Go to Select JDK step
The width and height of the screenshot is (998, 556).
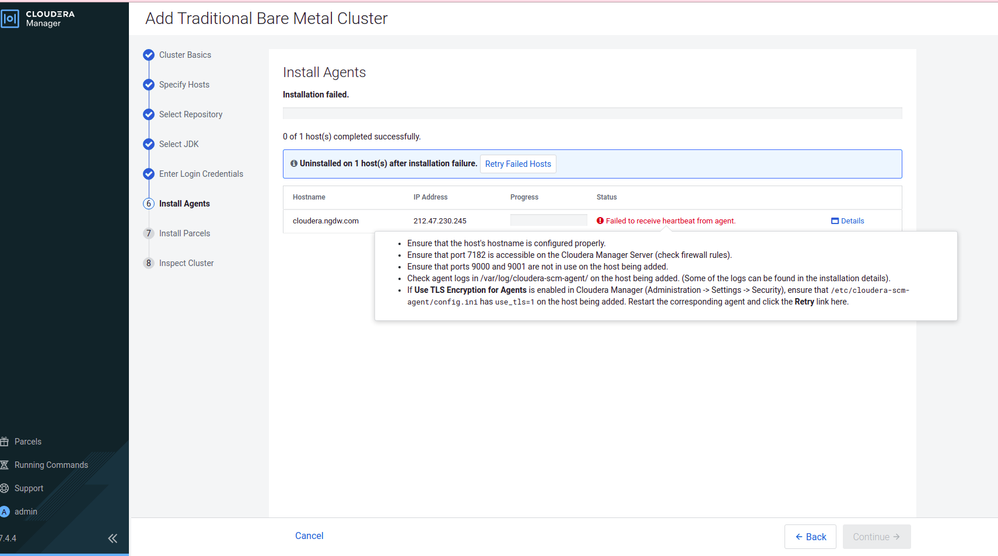[x=179, y=144]
